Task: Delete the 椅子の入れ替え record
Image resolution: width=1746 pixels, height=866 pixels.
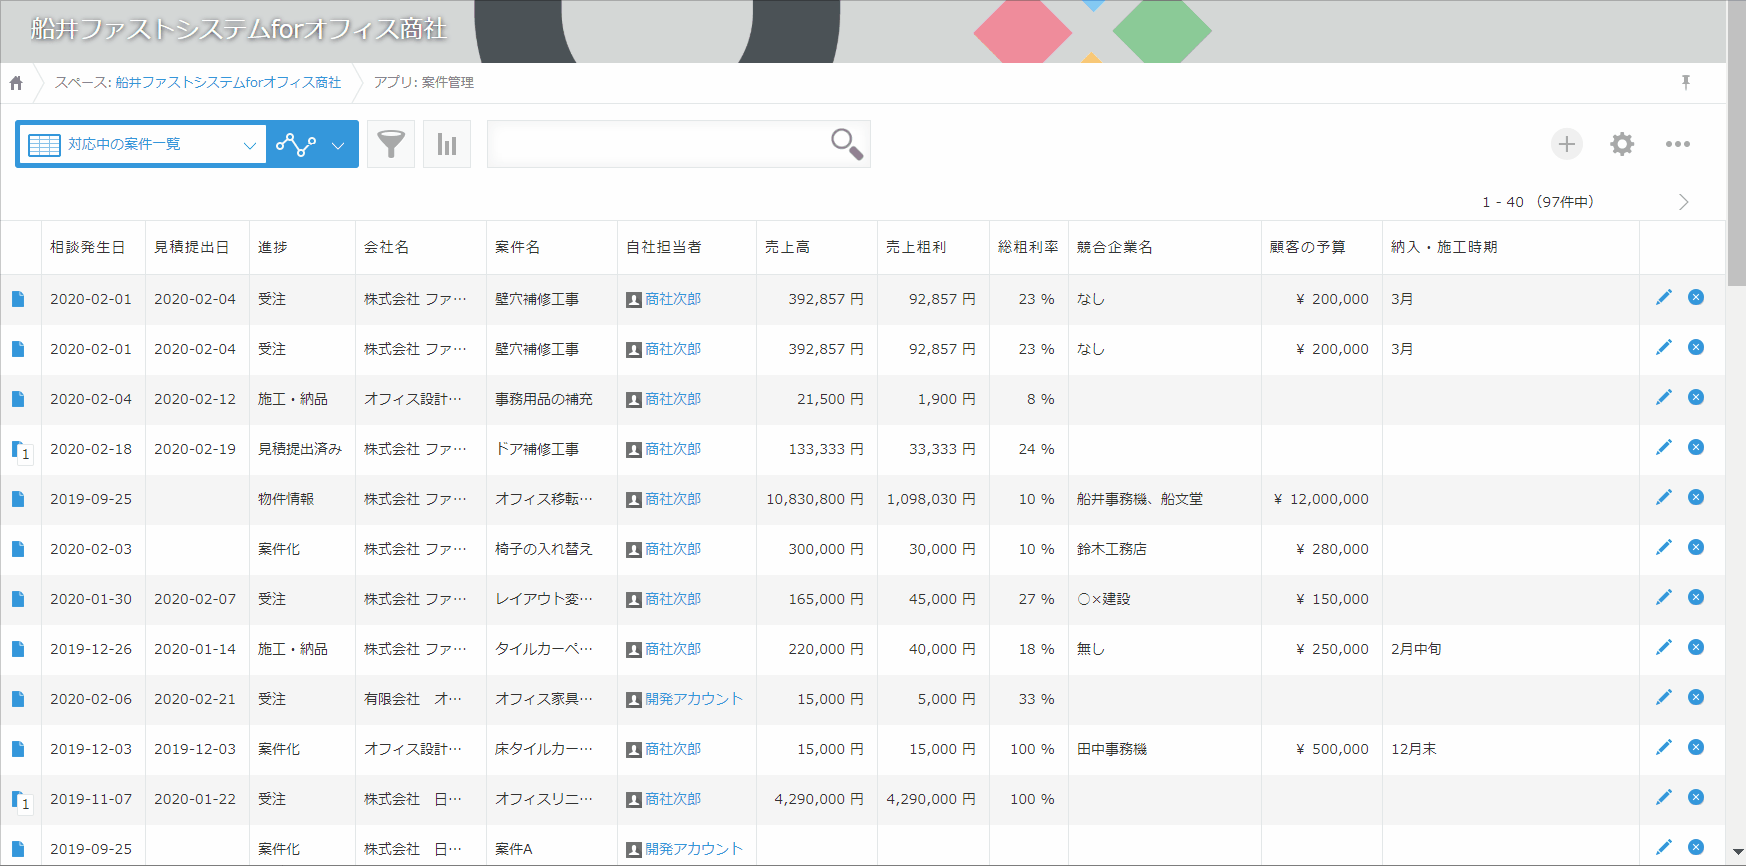Action: (1696, 547)
